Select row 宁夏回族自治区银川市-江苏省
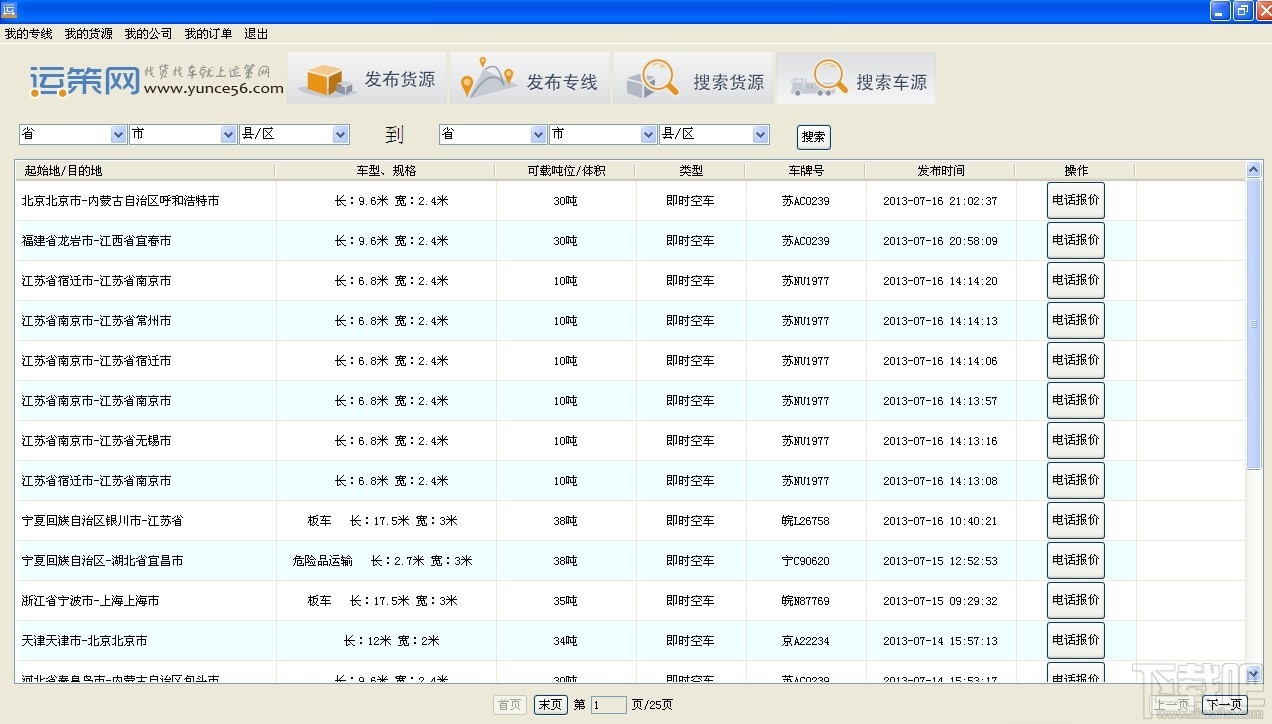Image resolution: width=1272 pixels, height=724 pixels. pos(631,520)
